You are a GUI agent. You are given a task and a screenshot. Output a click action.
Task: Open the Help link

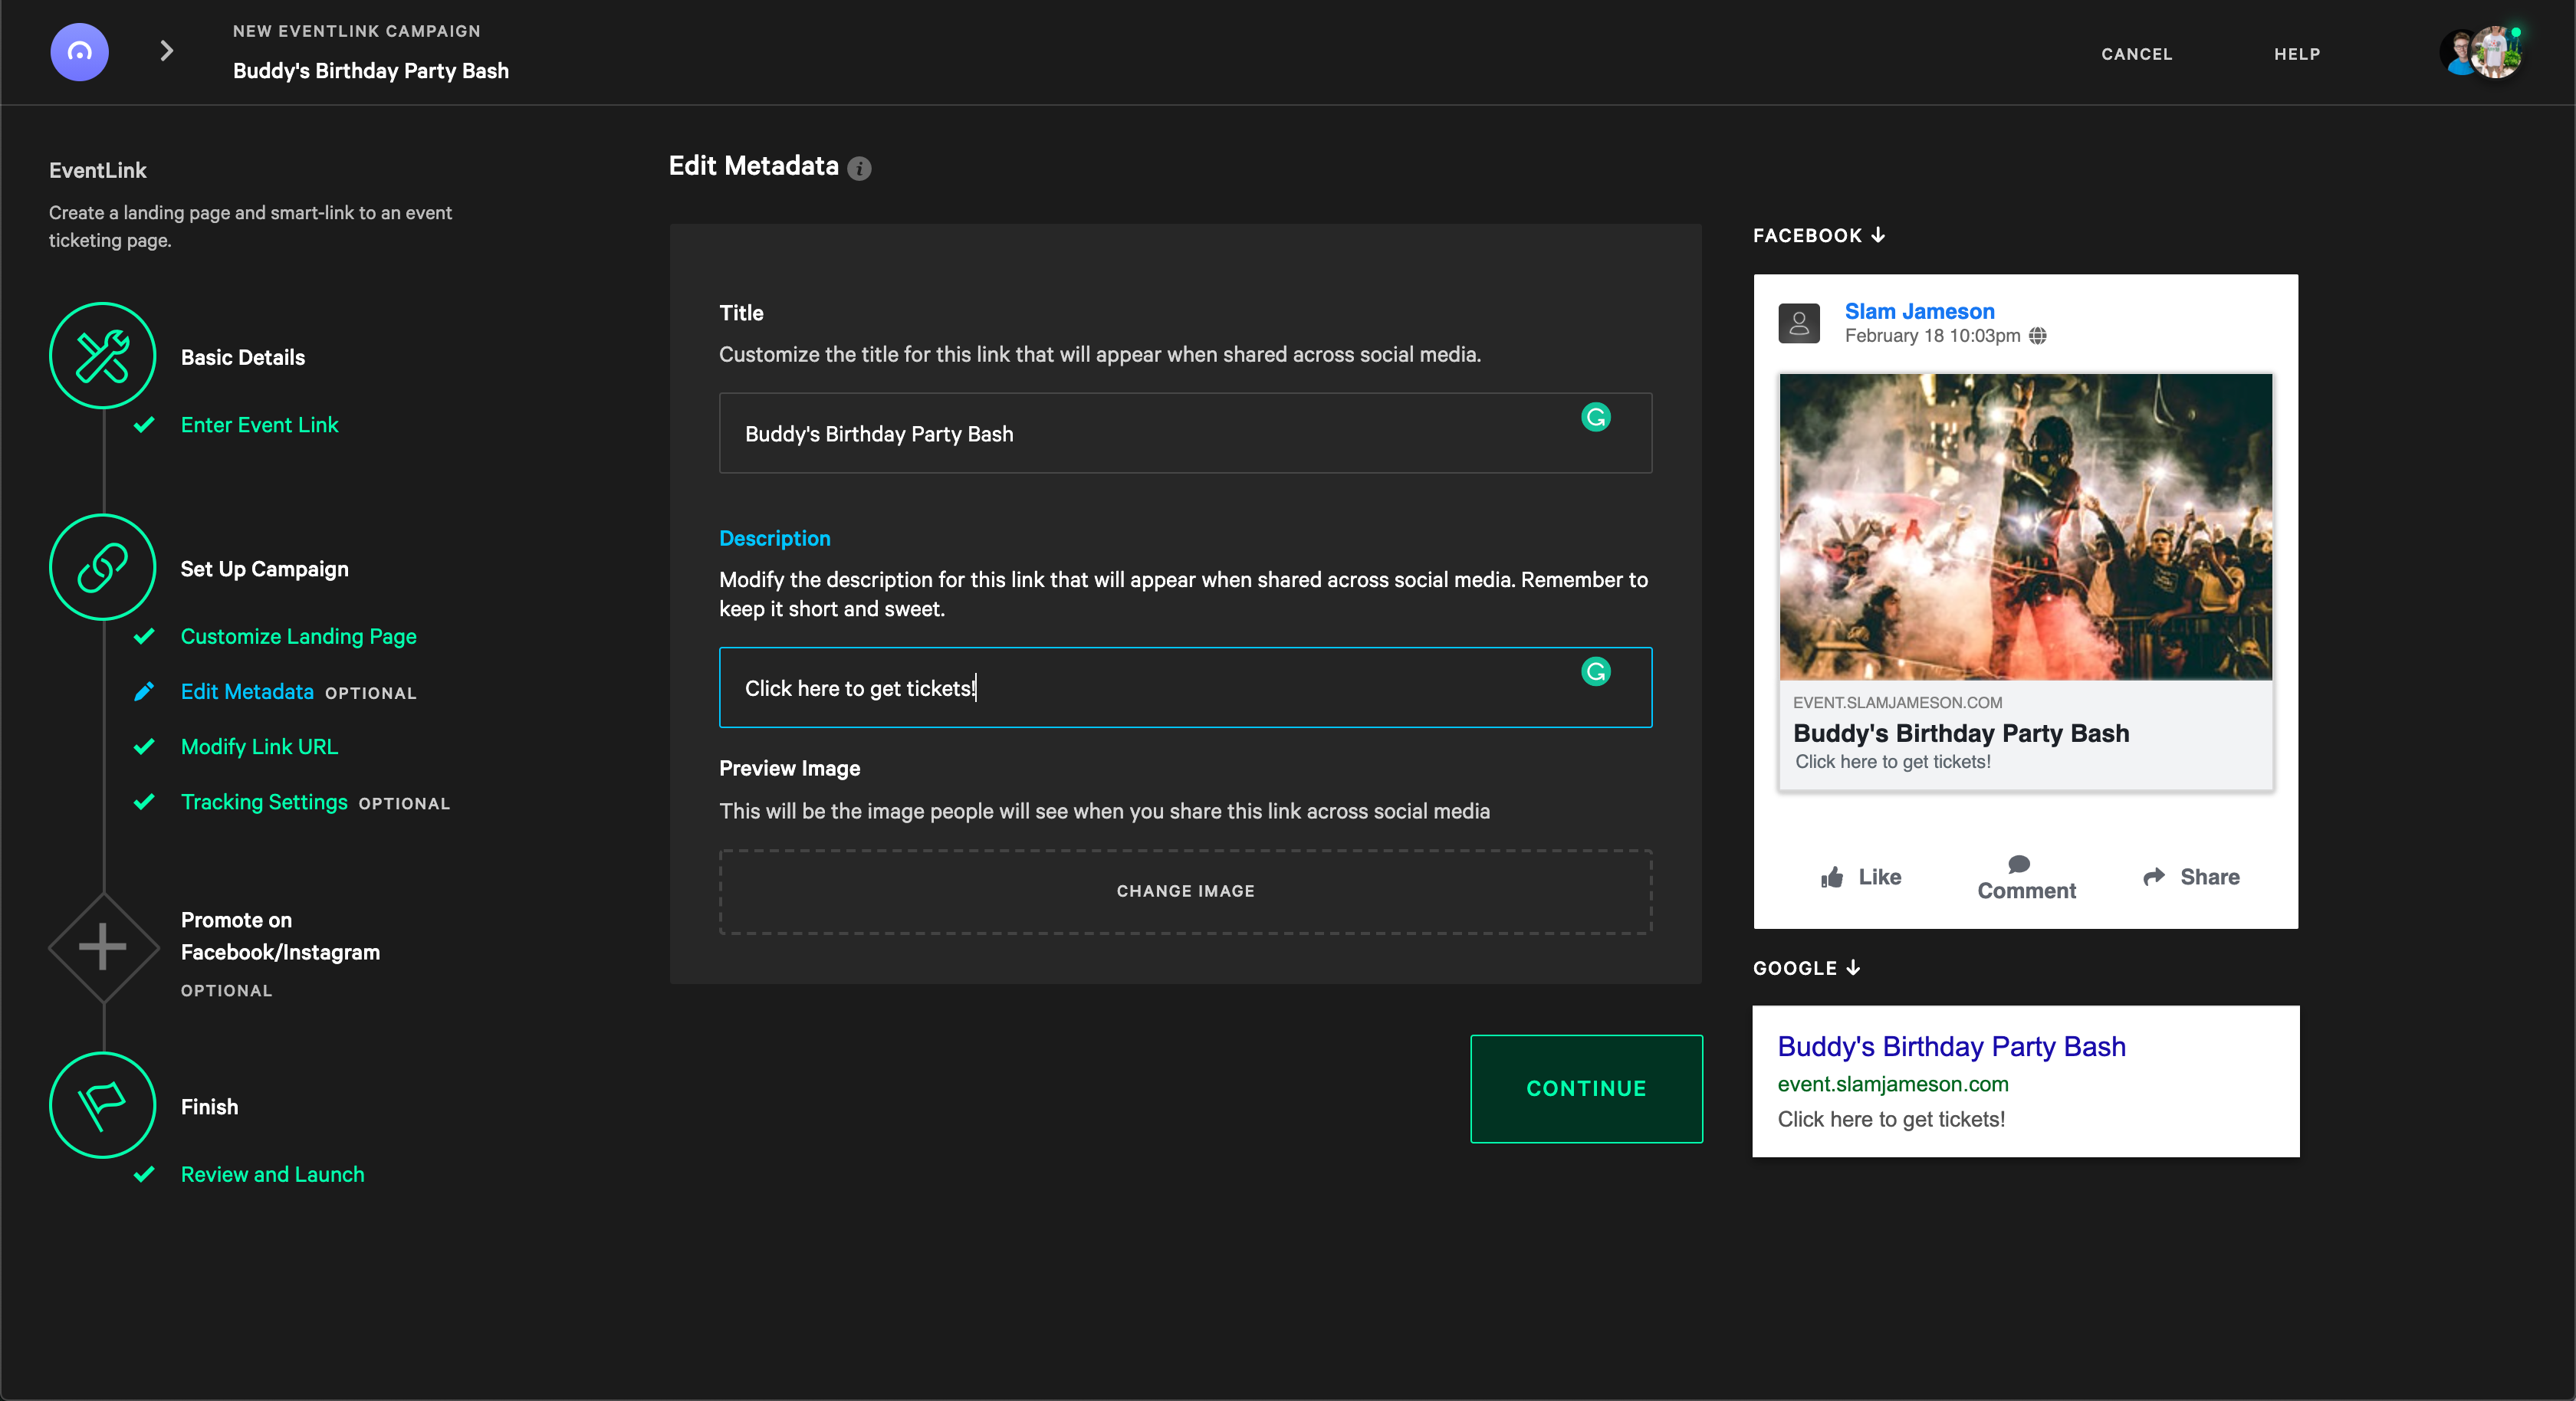2296,54
